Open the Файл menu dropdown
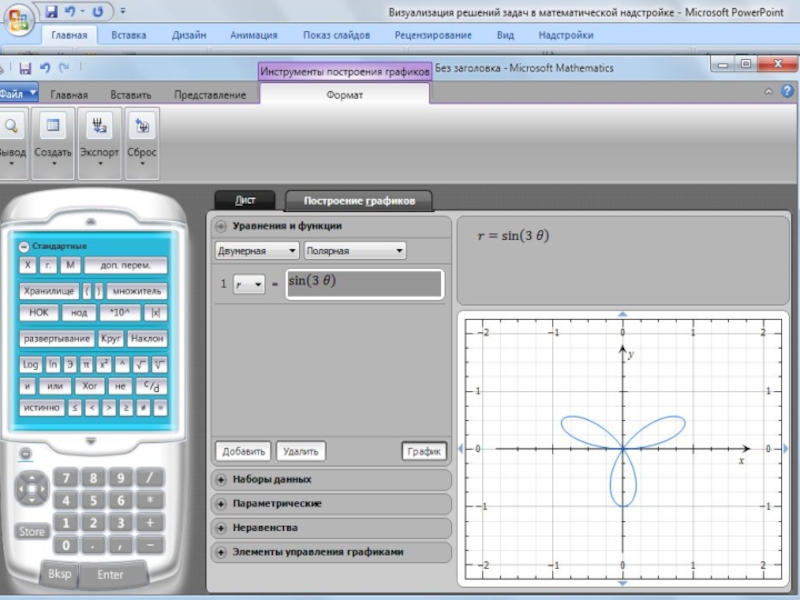This screenshot has width=800, height=600. click(x=18, y=93)
